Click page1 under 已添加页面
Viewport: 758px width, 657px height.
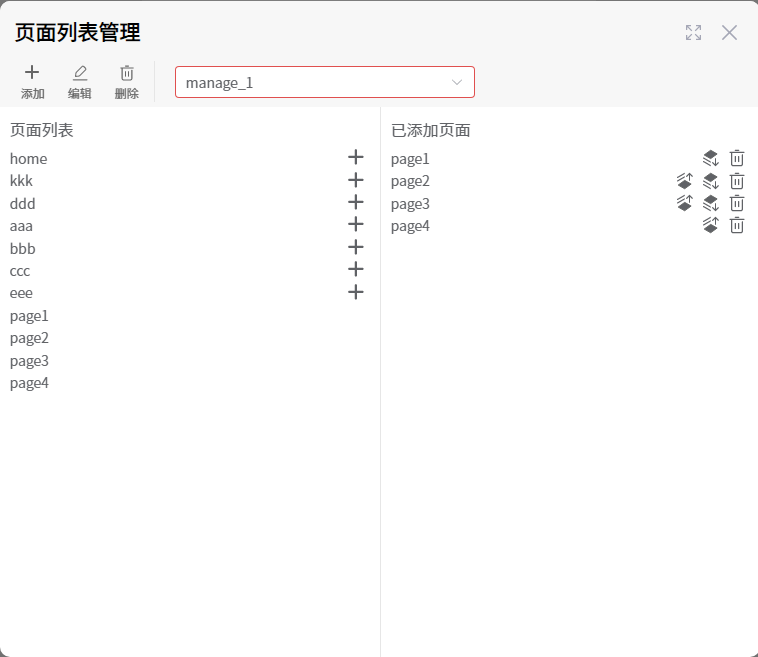click(410, 159)
